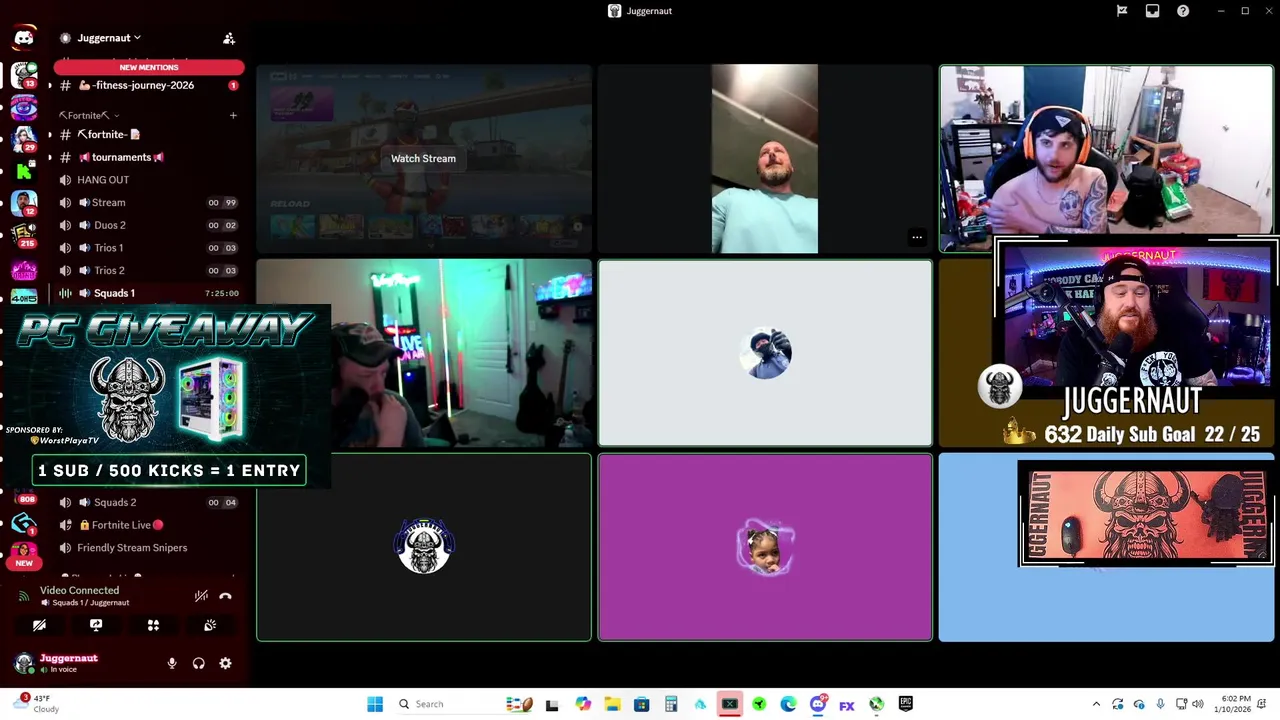Open Discord from the taskbar
The image size is (1280, 720).
tap(818, 704)
